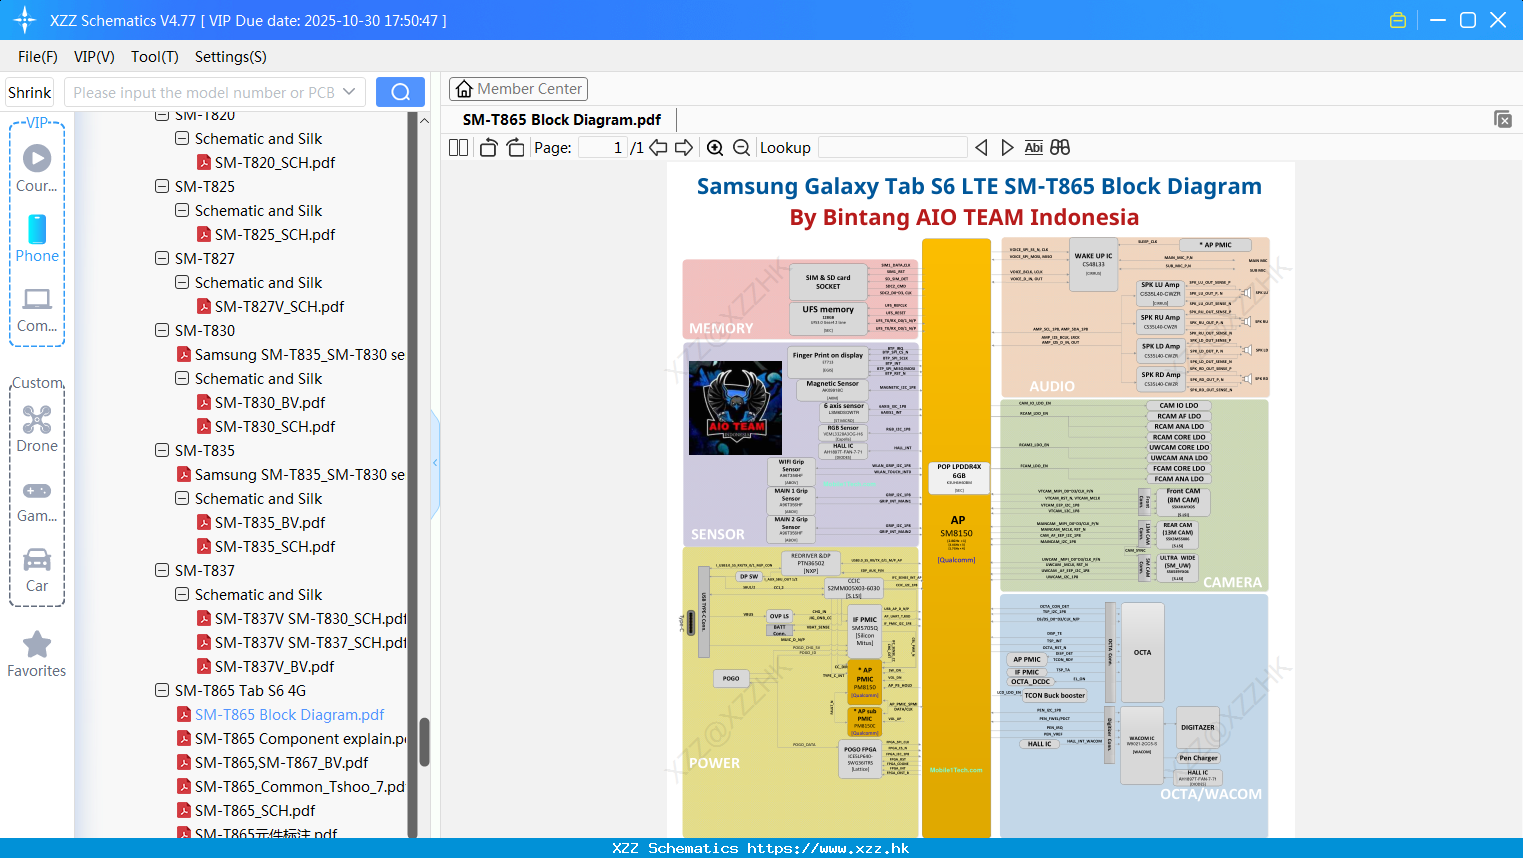
Task: Rotate page counterclockwise
Action: tap(488, 147)
